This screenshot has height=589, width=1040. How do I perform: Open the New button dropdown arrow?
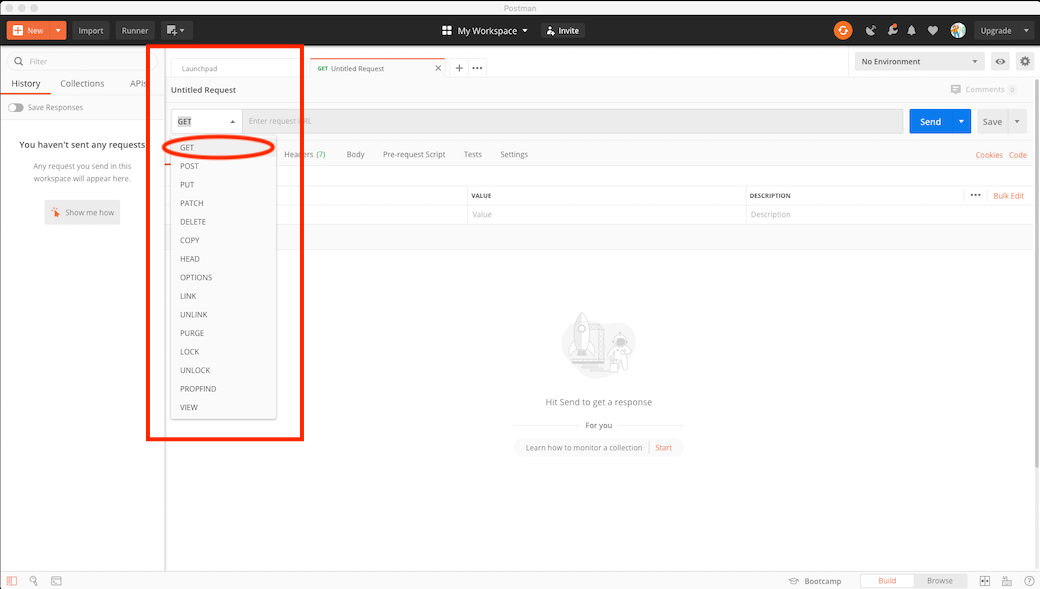pos(58,31)
